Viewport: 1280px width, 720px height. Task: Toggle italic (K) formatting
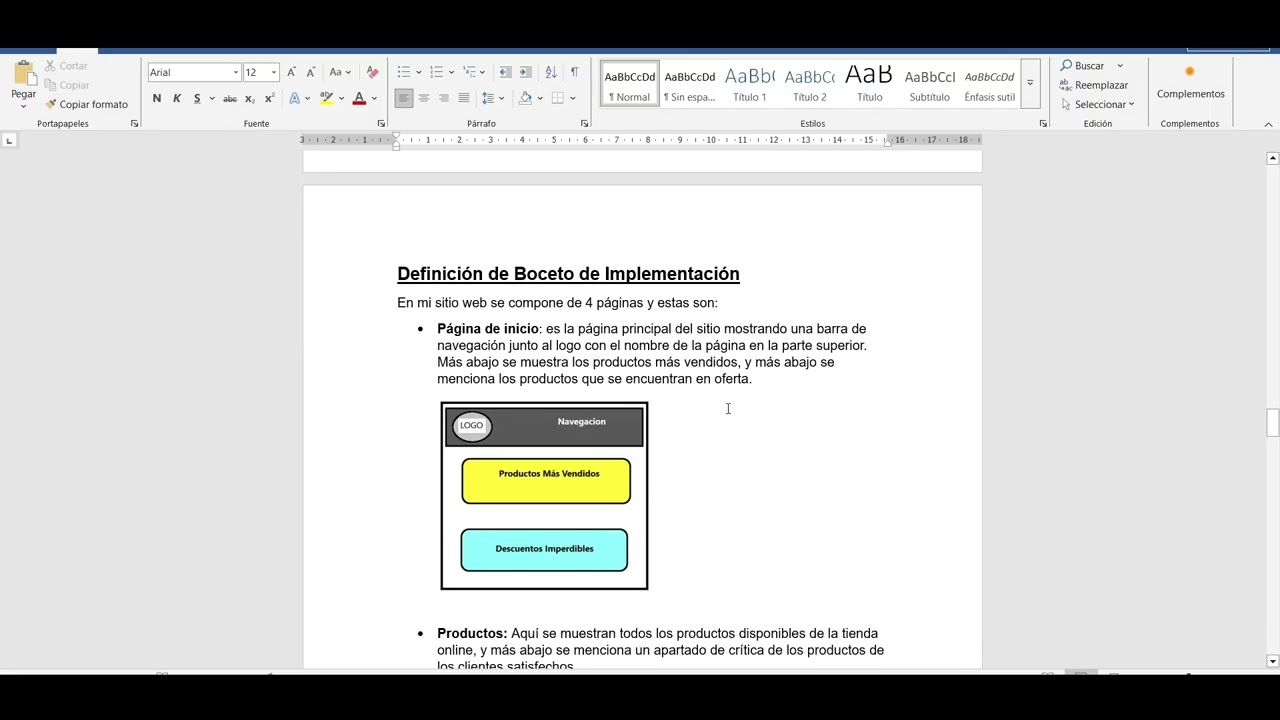[177, 98]
